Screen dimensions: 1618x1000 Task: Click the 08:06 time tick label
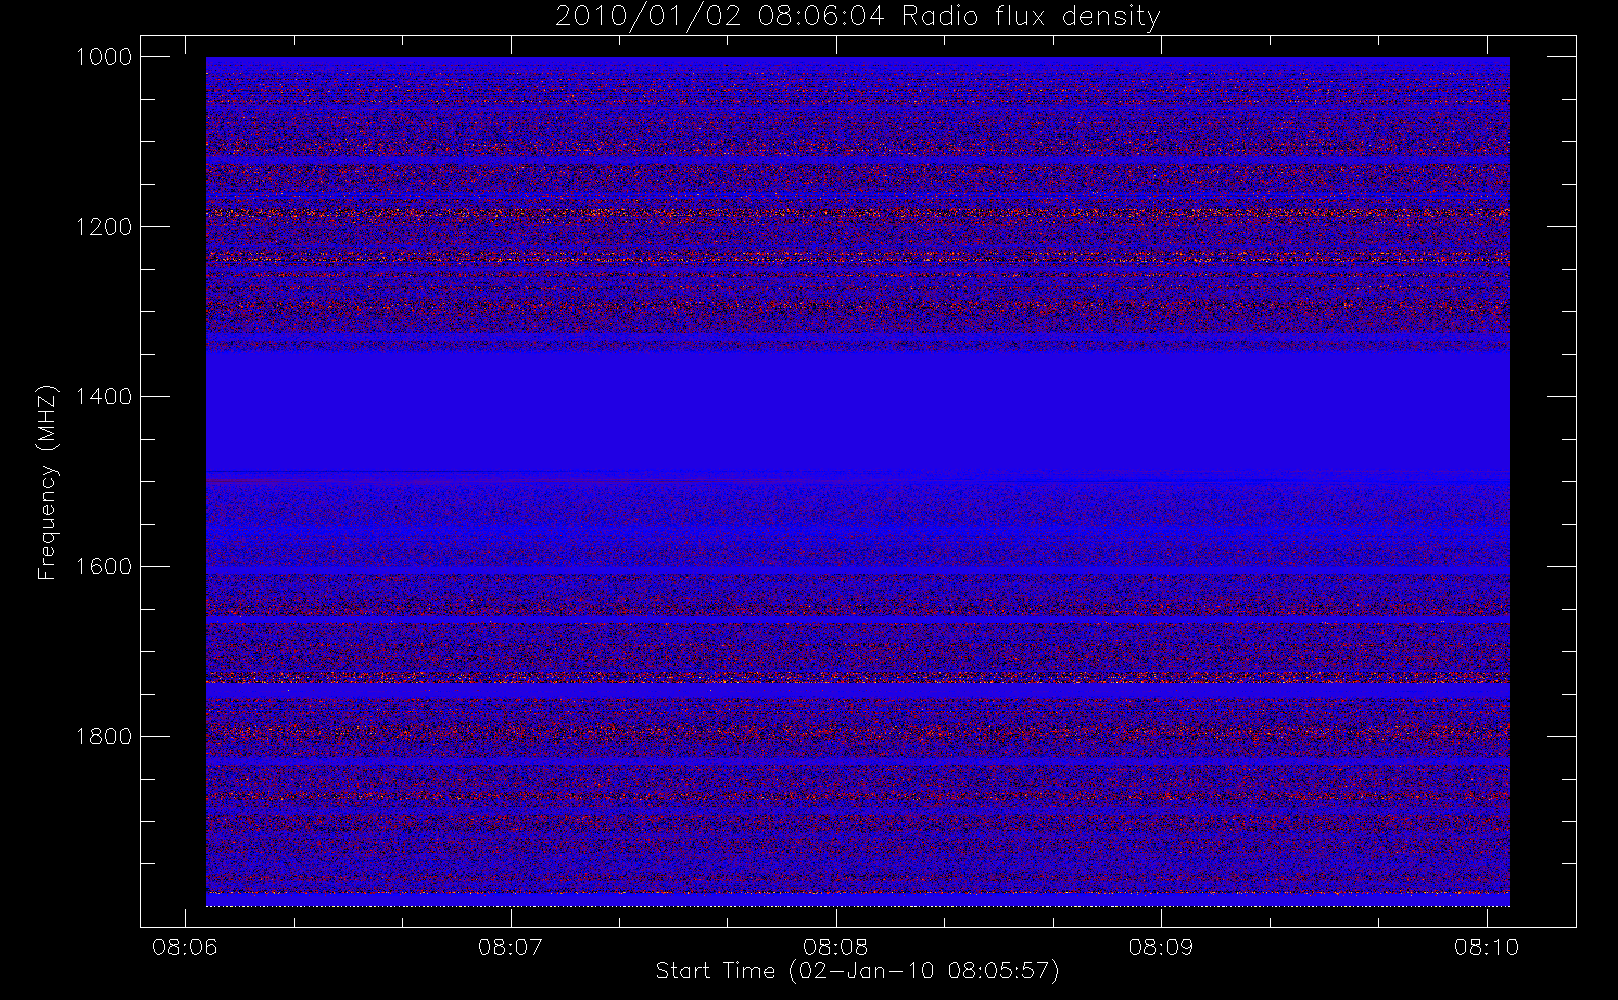[184, 947]
